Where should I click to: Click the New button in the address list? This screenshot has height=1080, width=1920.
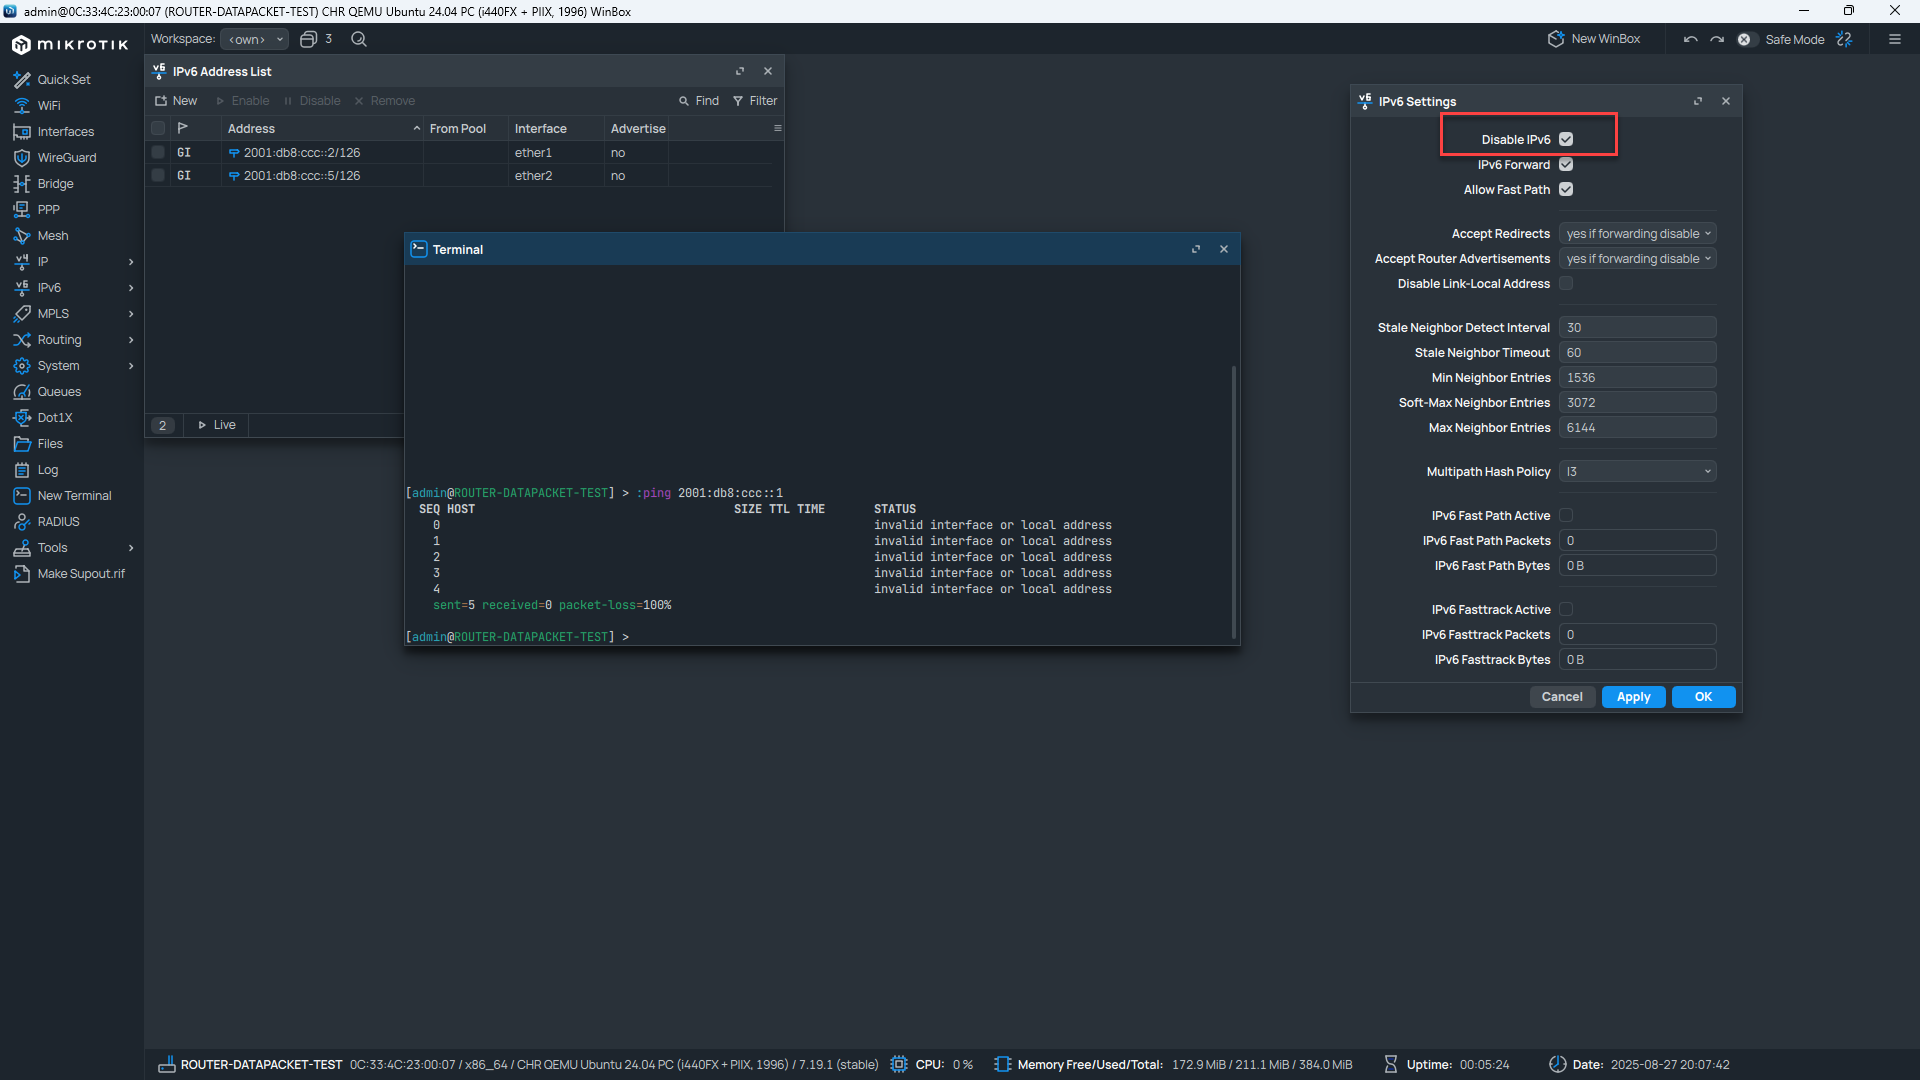tap(176, 101)
